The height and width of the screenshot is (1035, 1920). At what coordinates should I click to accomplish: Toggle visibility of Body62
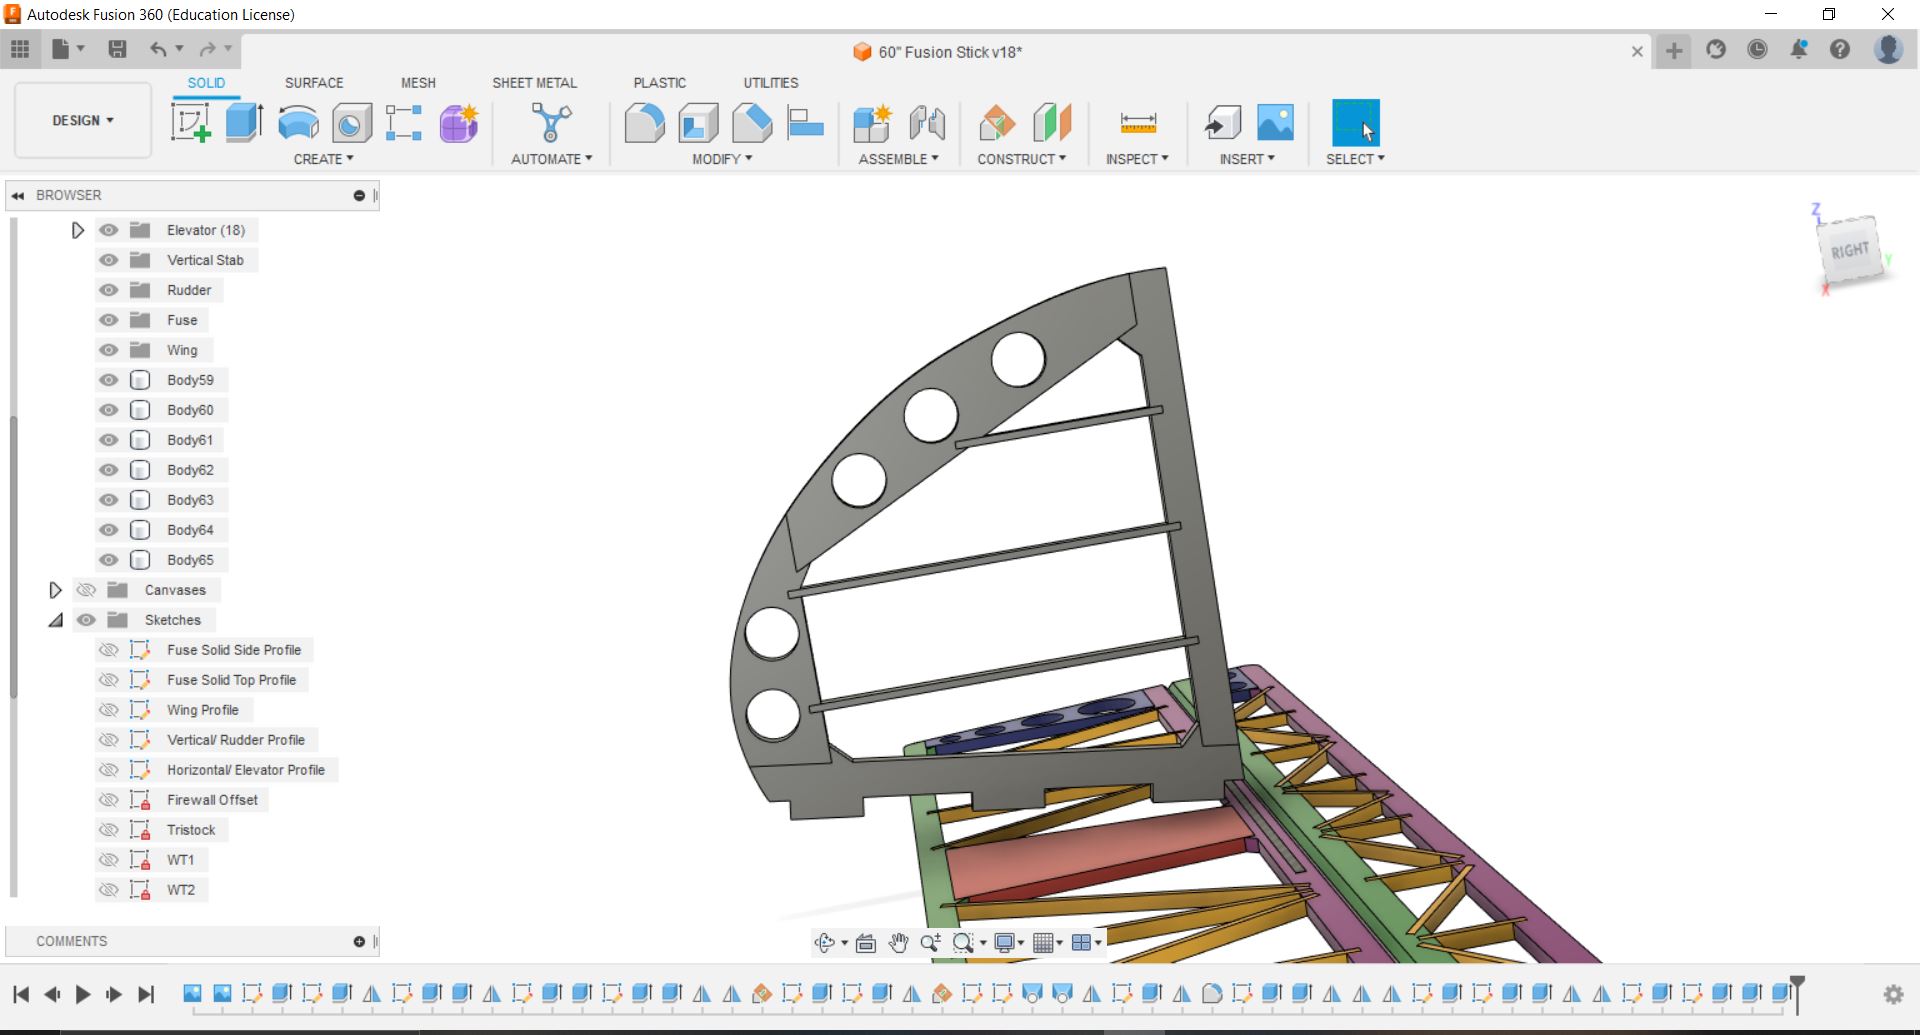point(109,470)
